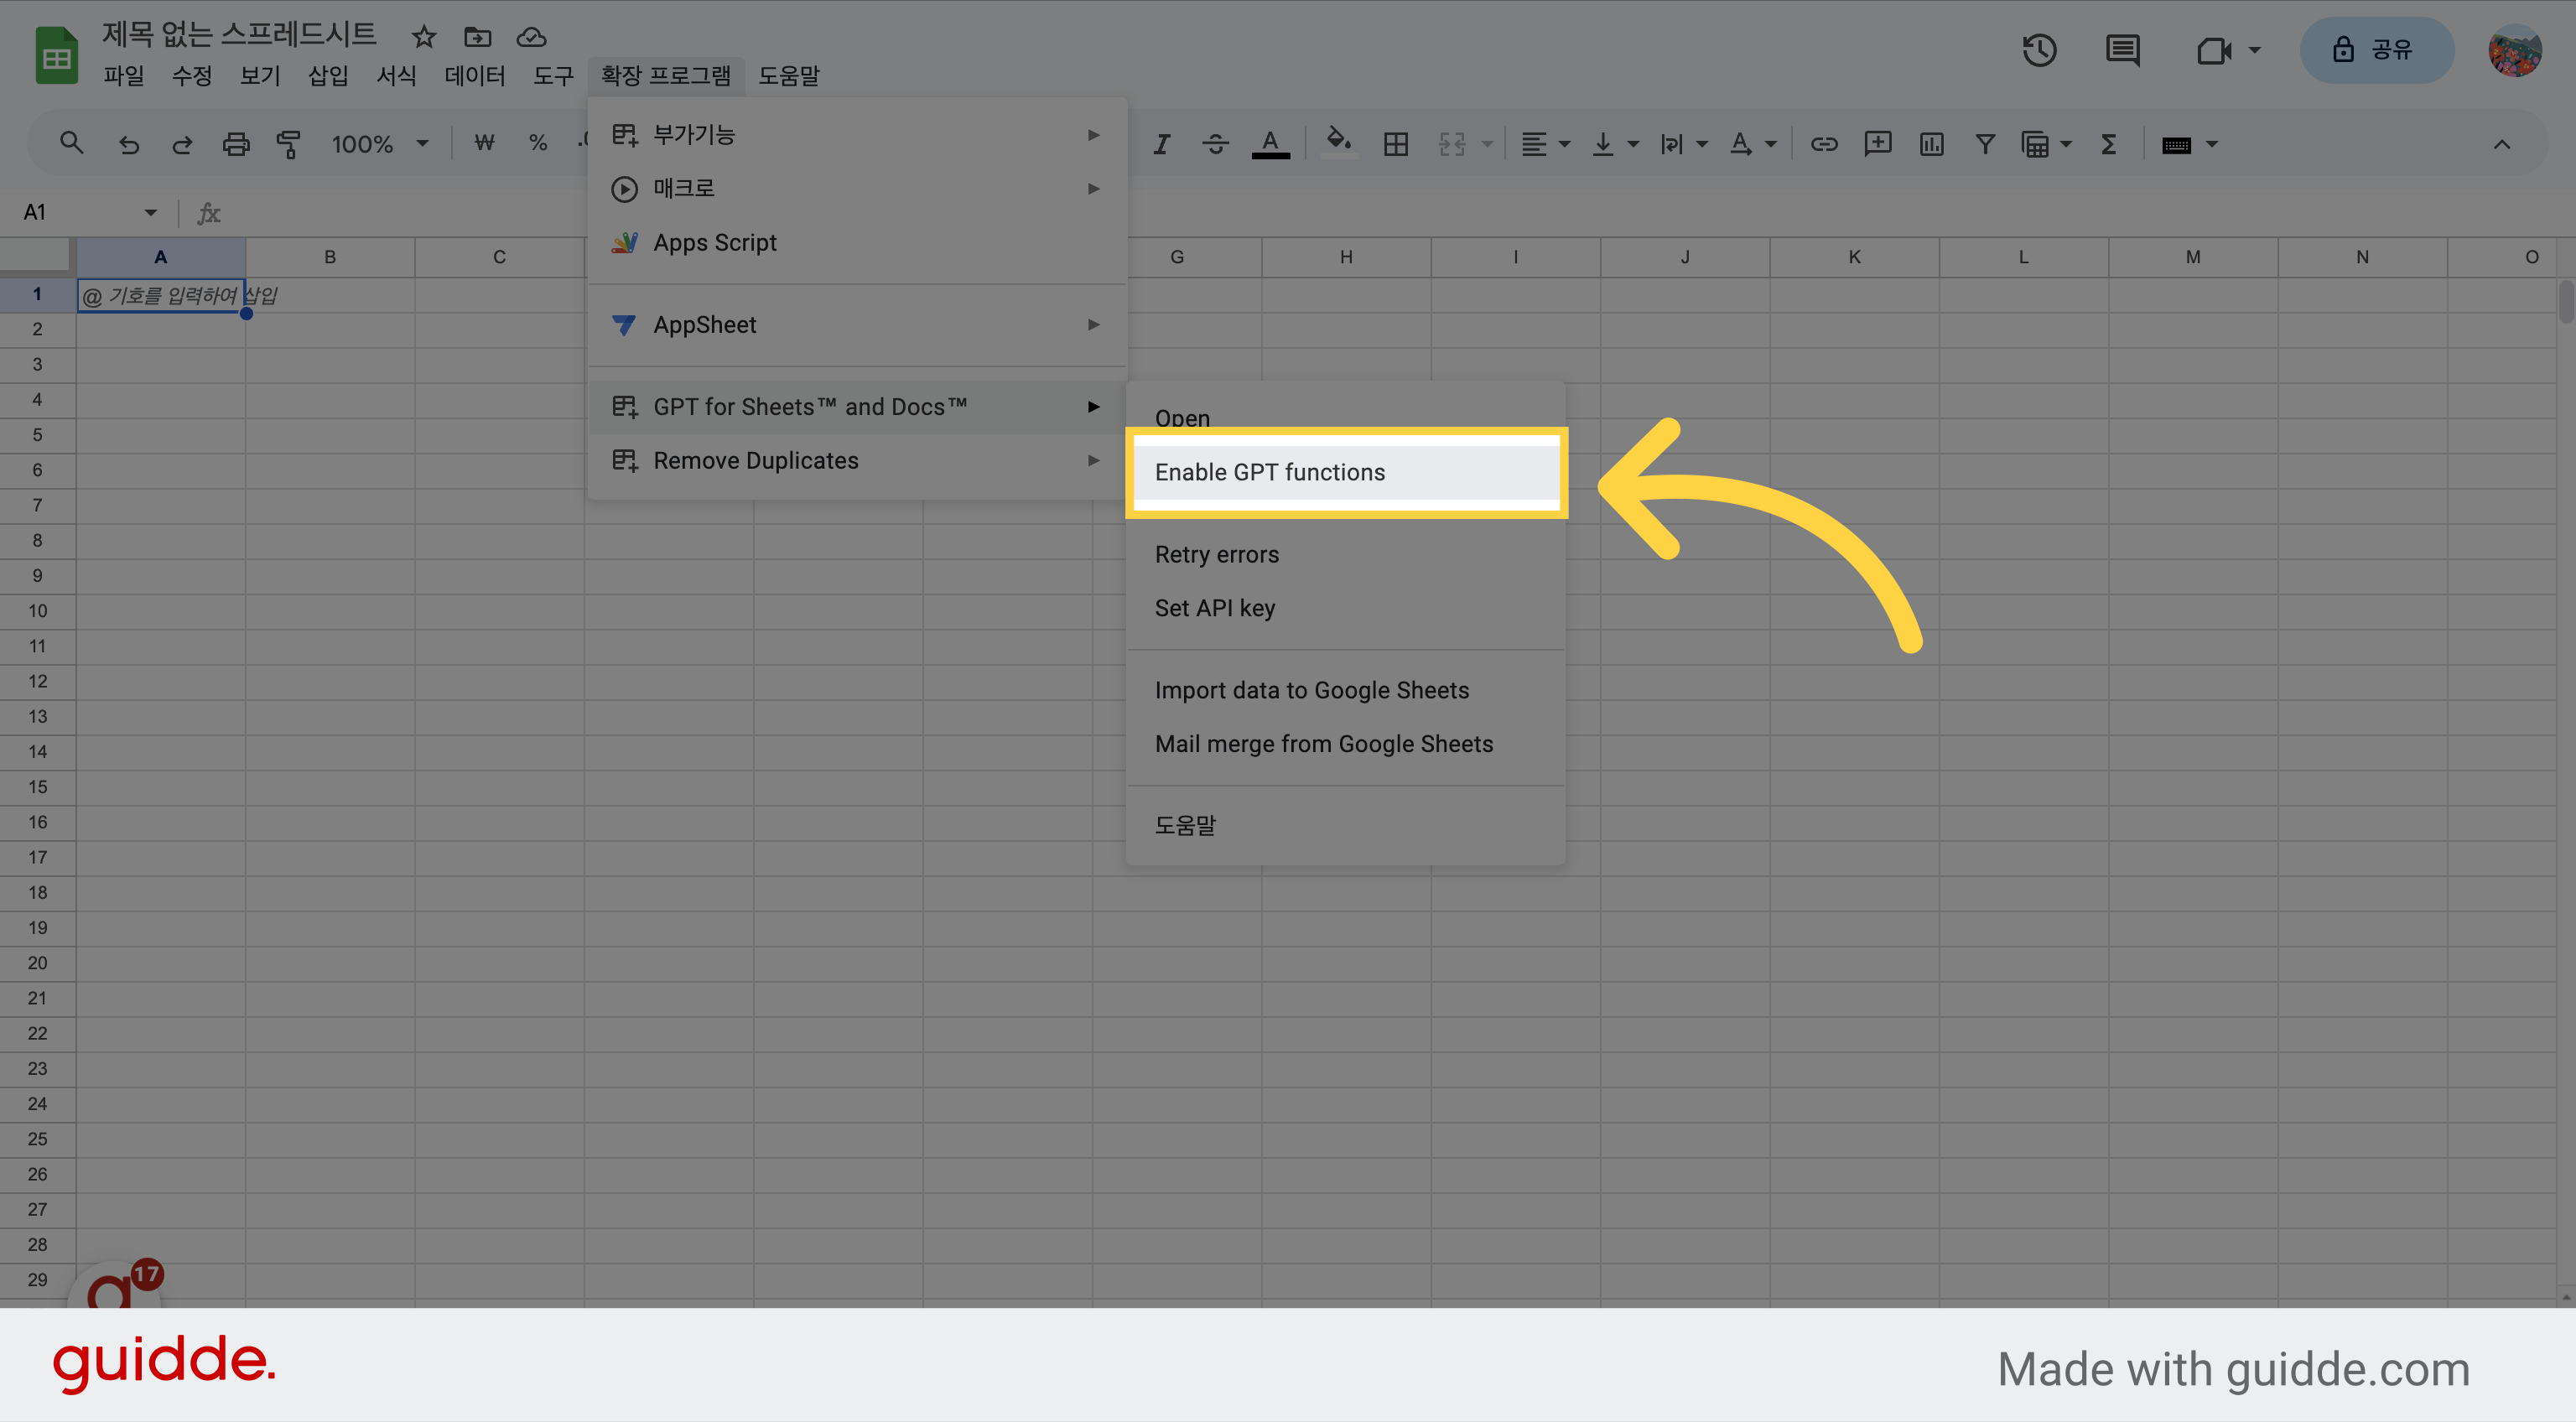Select Enable GPT functions

point(1346,472)
